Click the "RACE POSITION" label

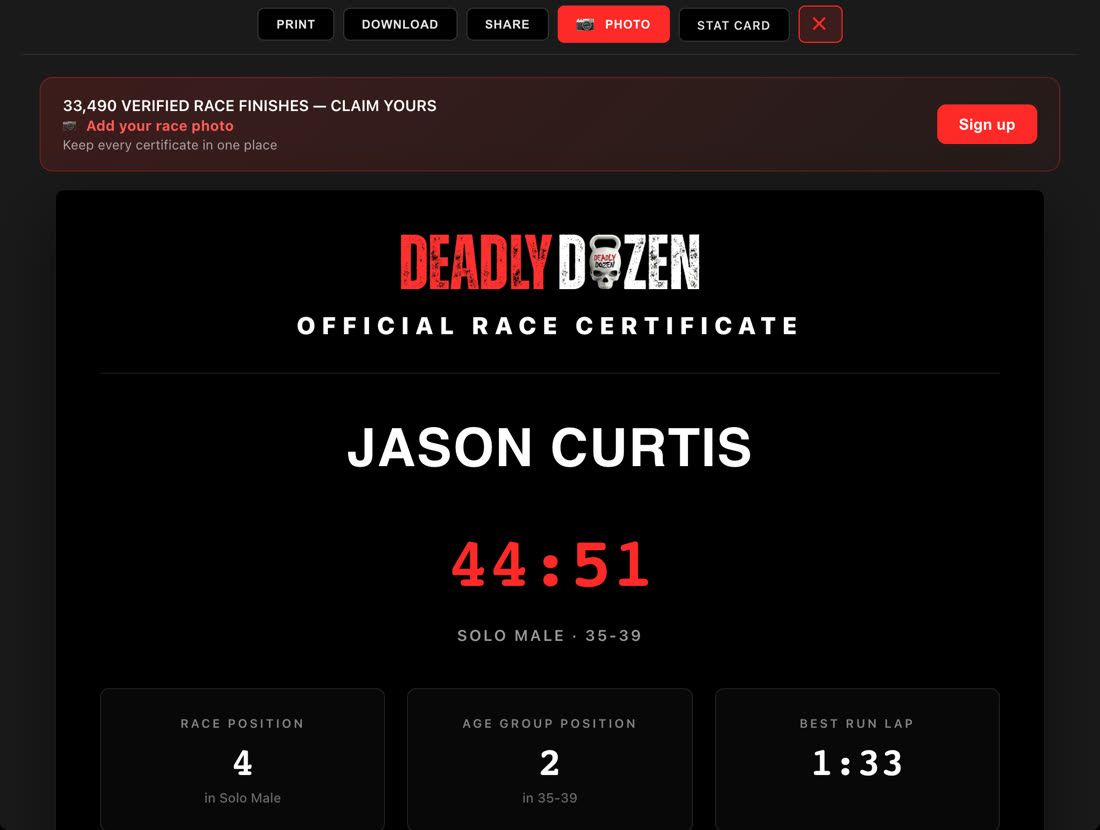(243, 723)
